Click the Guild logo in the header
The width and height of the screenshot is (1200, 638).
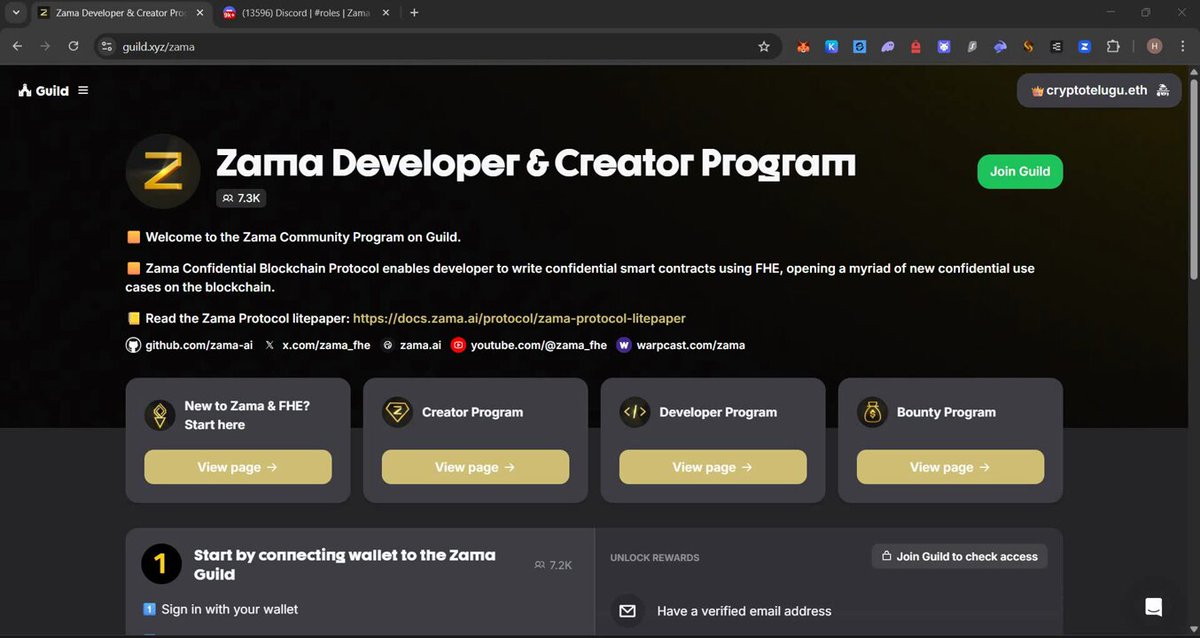click(x=43, y=91)
